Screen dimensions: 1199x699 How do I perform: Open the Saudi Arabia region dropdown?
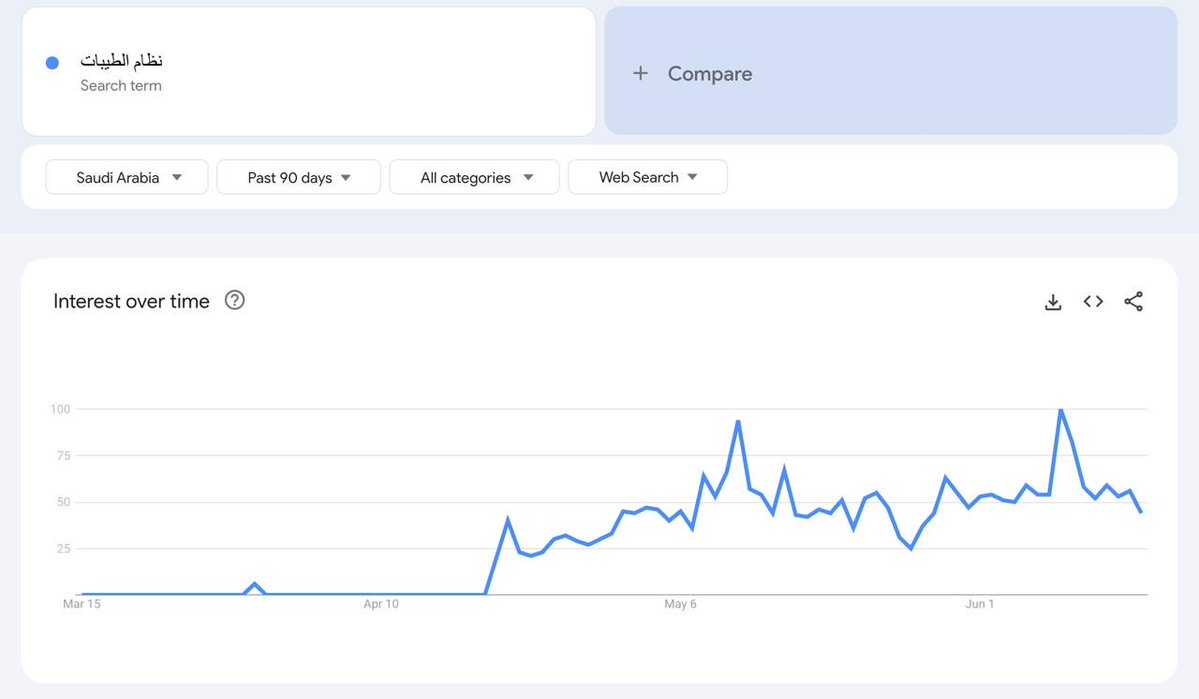click(x=127, y=177)
